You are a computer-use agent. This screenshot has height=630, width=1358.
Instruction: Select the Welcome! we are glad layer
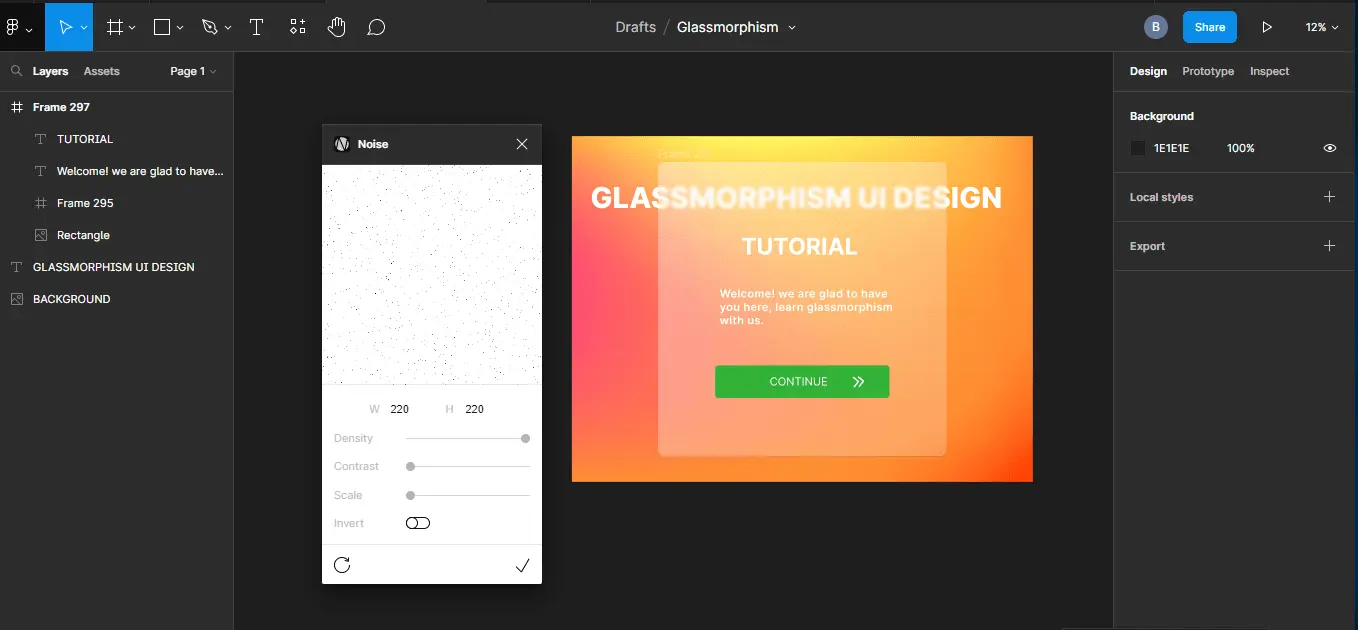[116, 171]
